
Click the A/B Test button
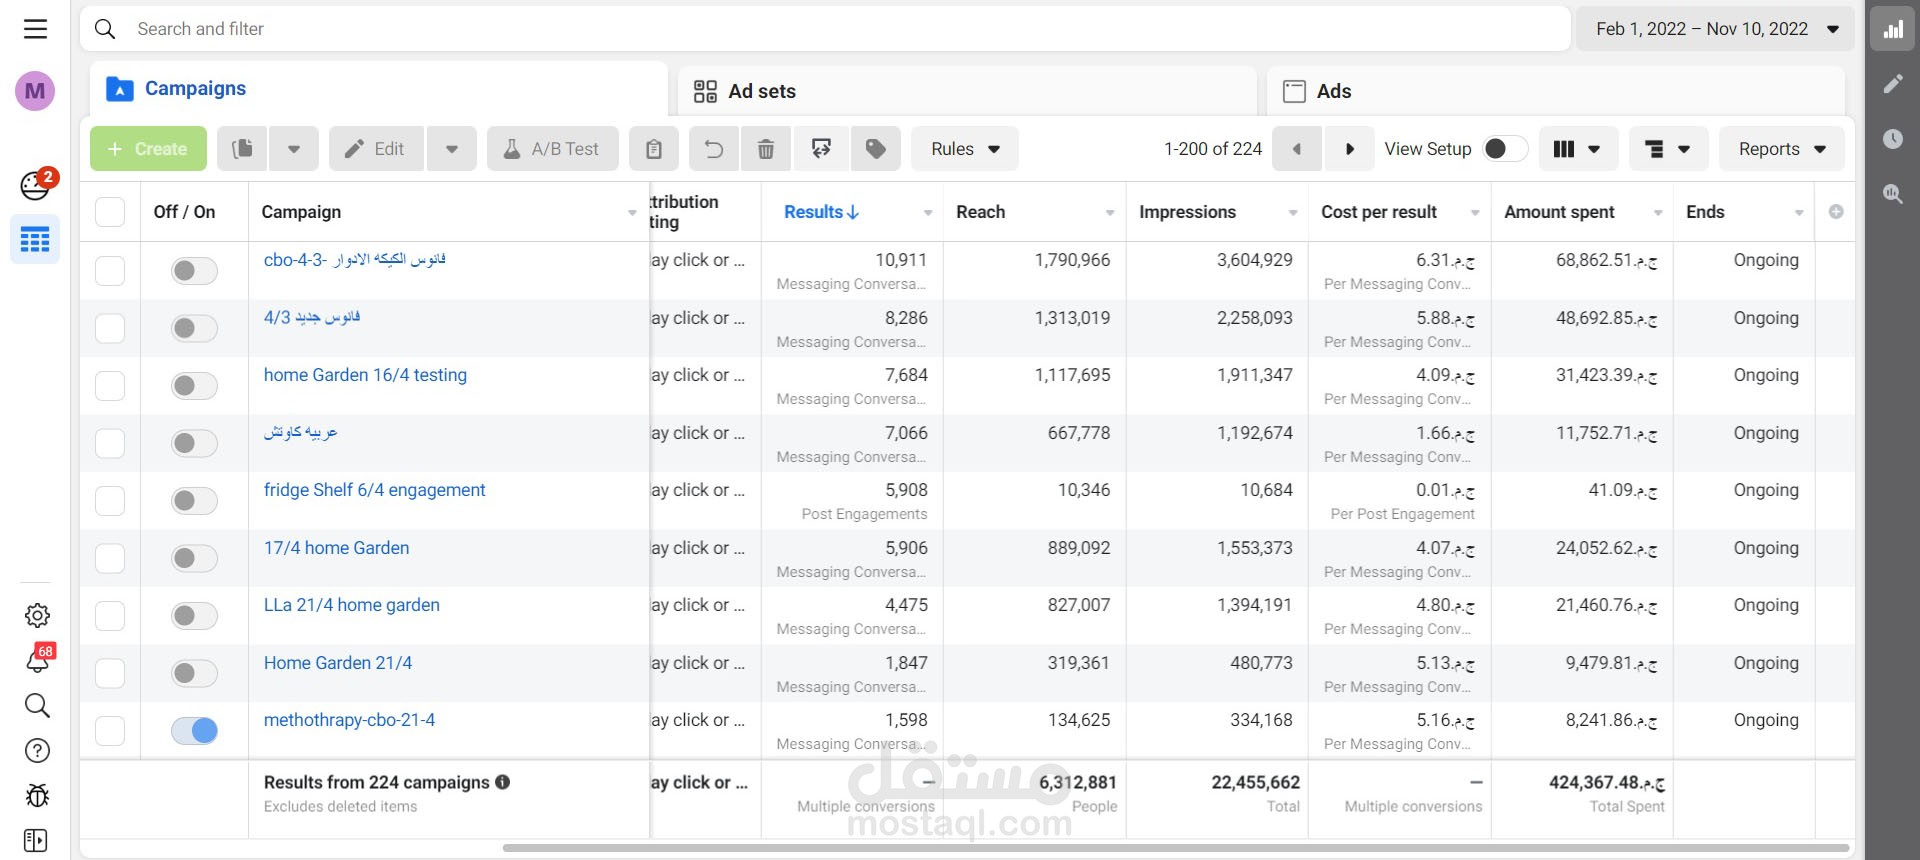pyautogui.click(x=553, y=149)
